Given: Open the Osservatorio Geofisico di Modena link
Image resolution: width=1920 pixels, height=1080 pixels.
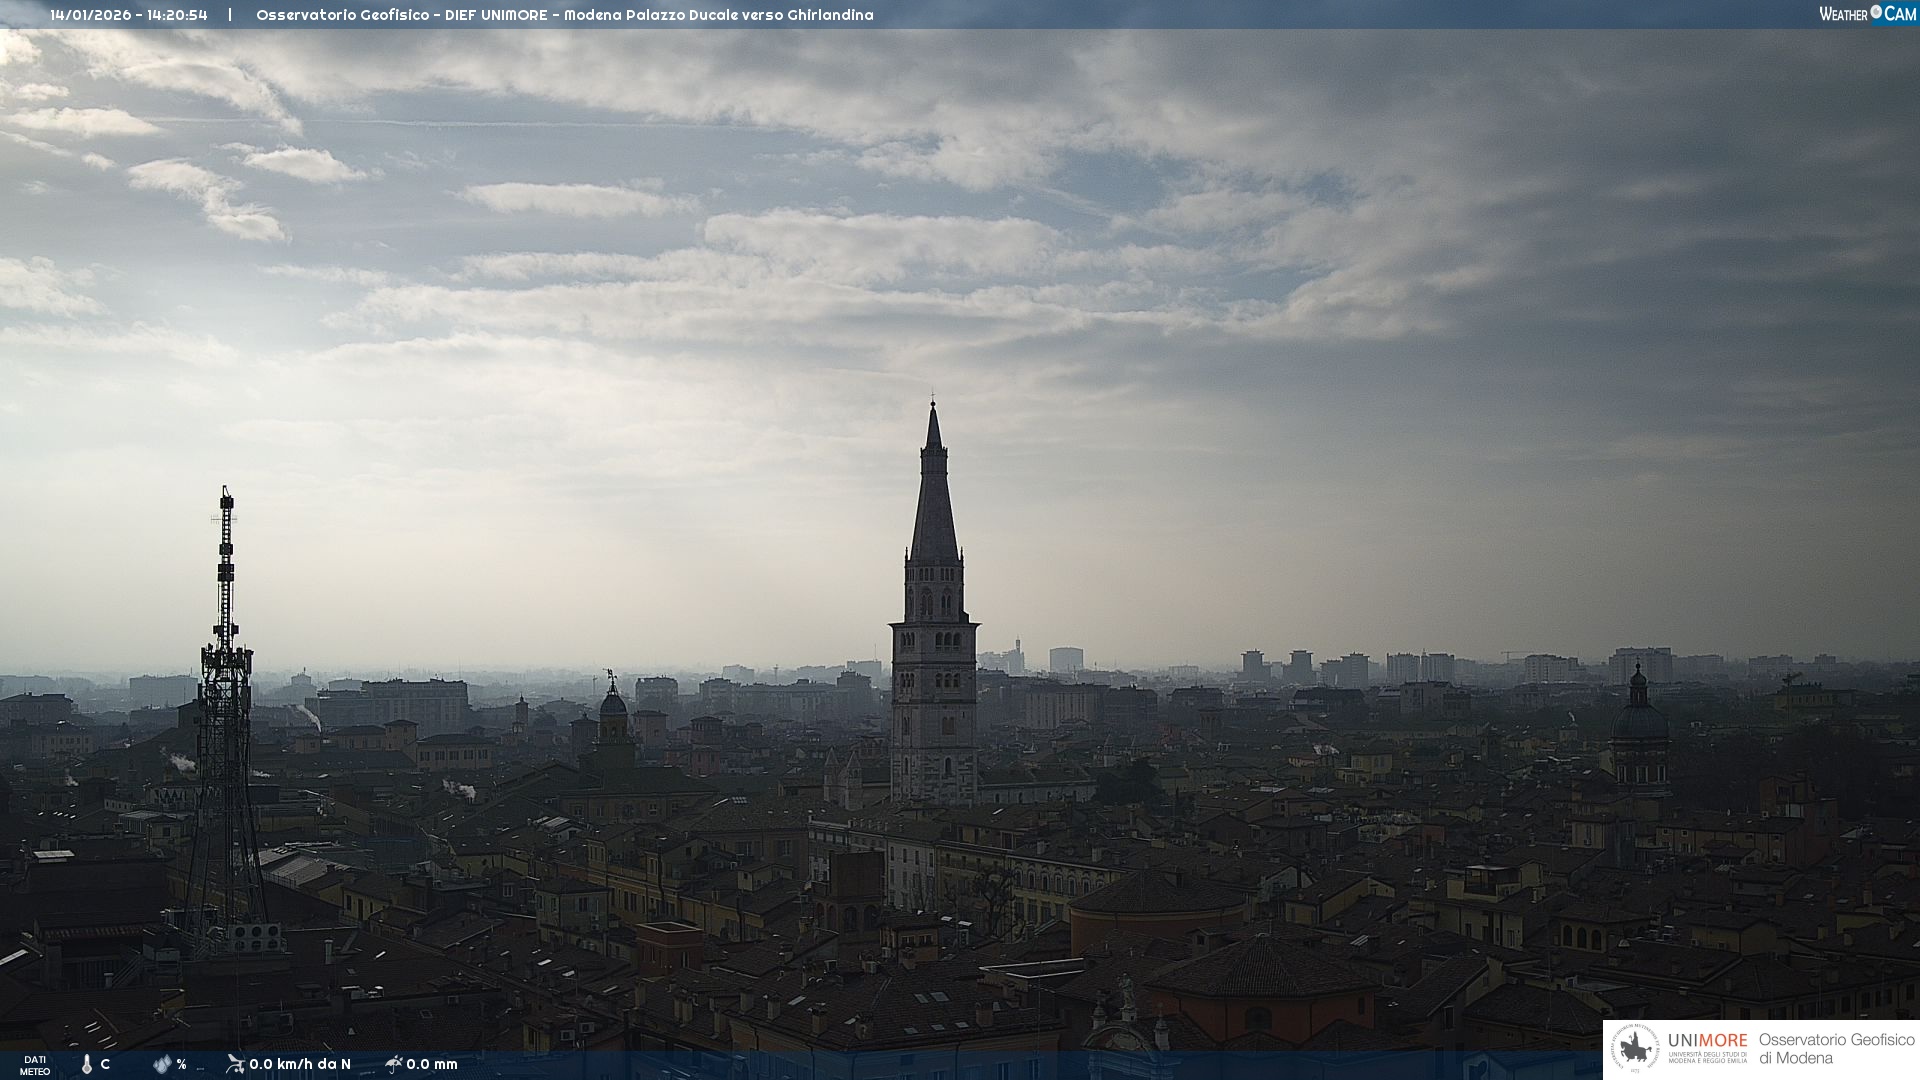Looking at the screenshot, I should 1836,1049.
